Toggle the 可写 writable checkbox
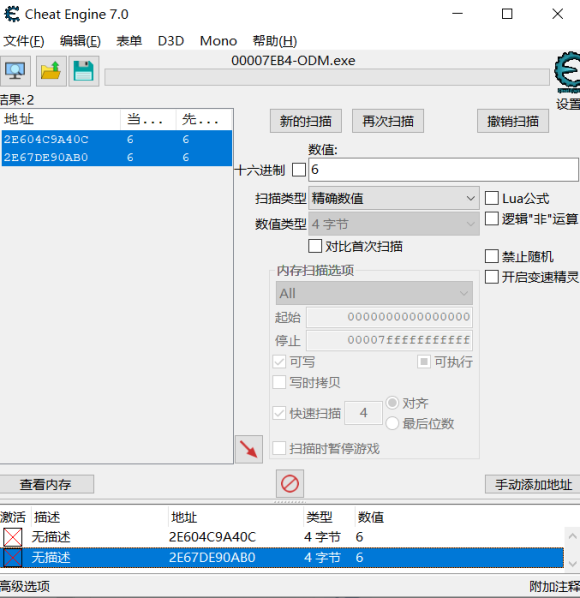The width and height of the screenshot is (580, 598). 279,362
